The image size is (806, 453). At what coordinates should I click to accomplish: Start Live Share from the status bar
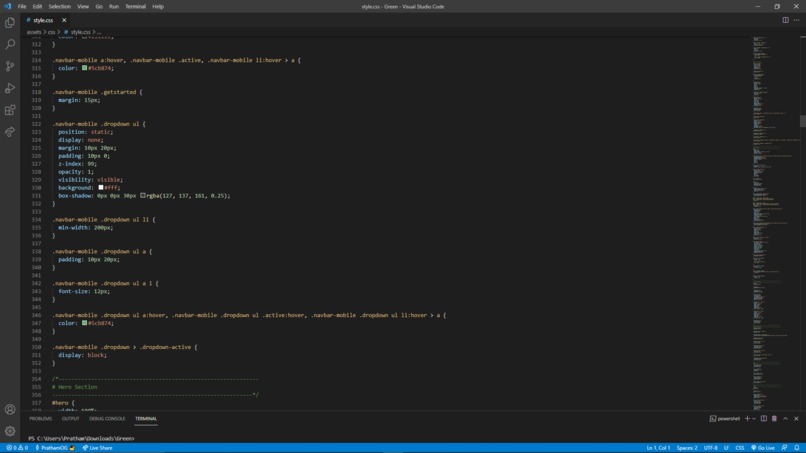click(98, 448)
